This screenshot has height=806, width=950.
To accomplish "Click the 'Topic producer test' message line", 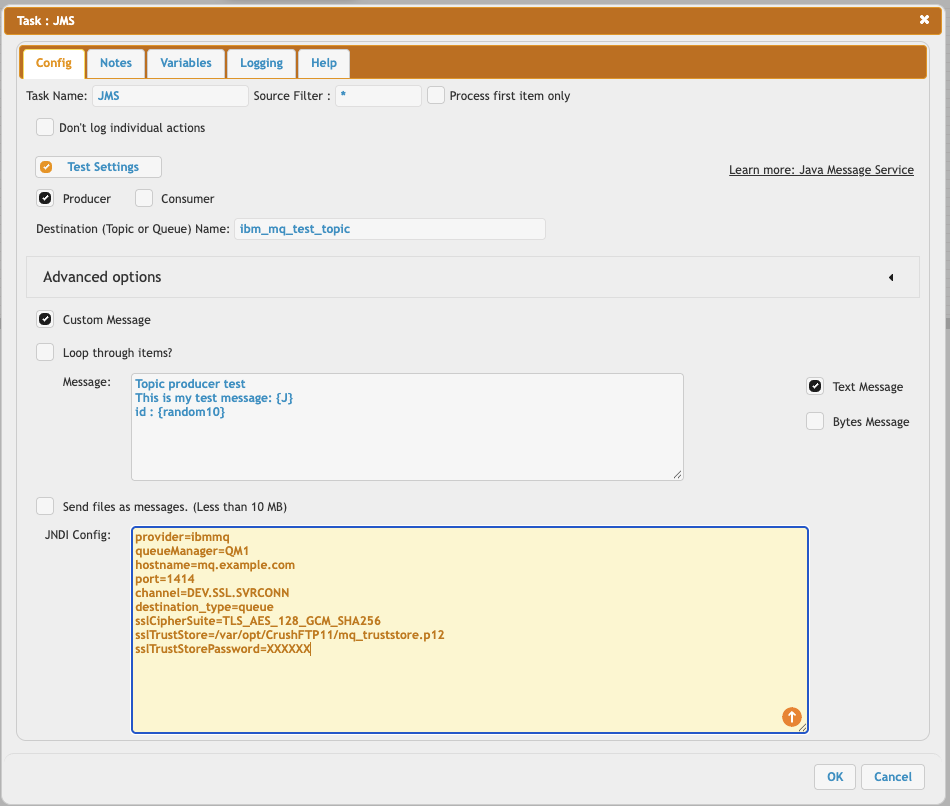I will pos(190,384).
